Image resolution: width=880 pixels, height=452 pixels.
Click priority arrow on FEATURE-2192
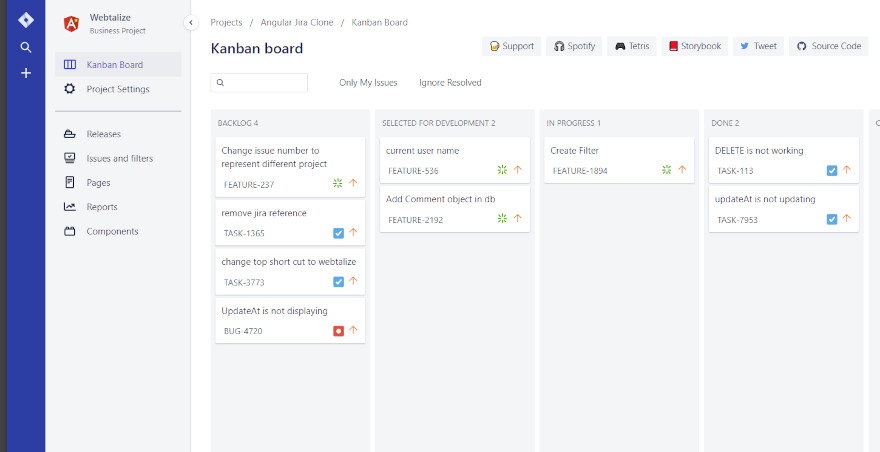[x=517, y=218]
